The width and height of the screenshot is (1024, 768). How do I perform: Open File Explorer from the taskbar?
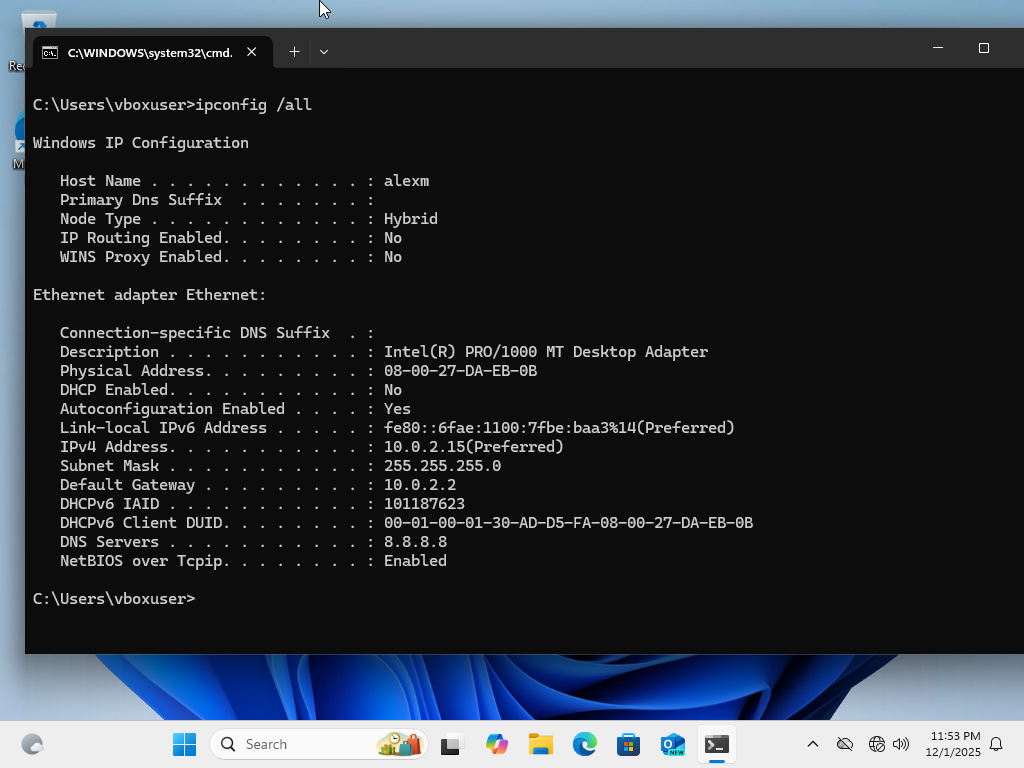click(541, 744)
